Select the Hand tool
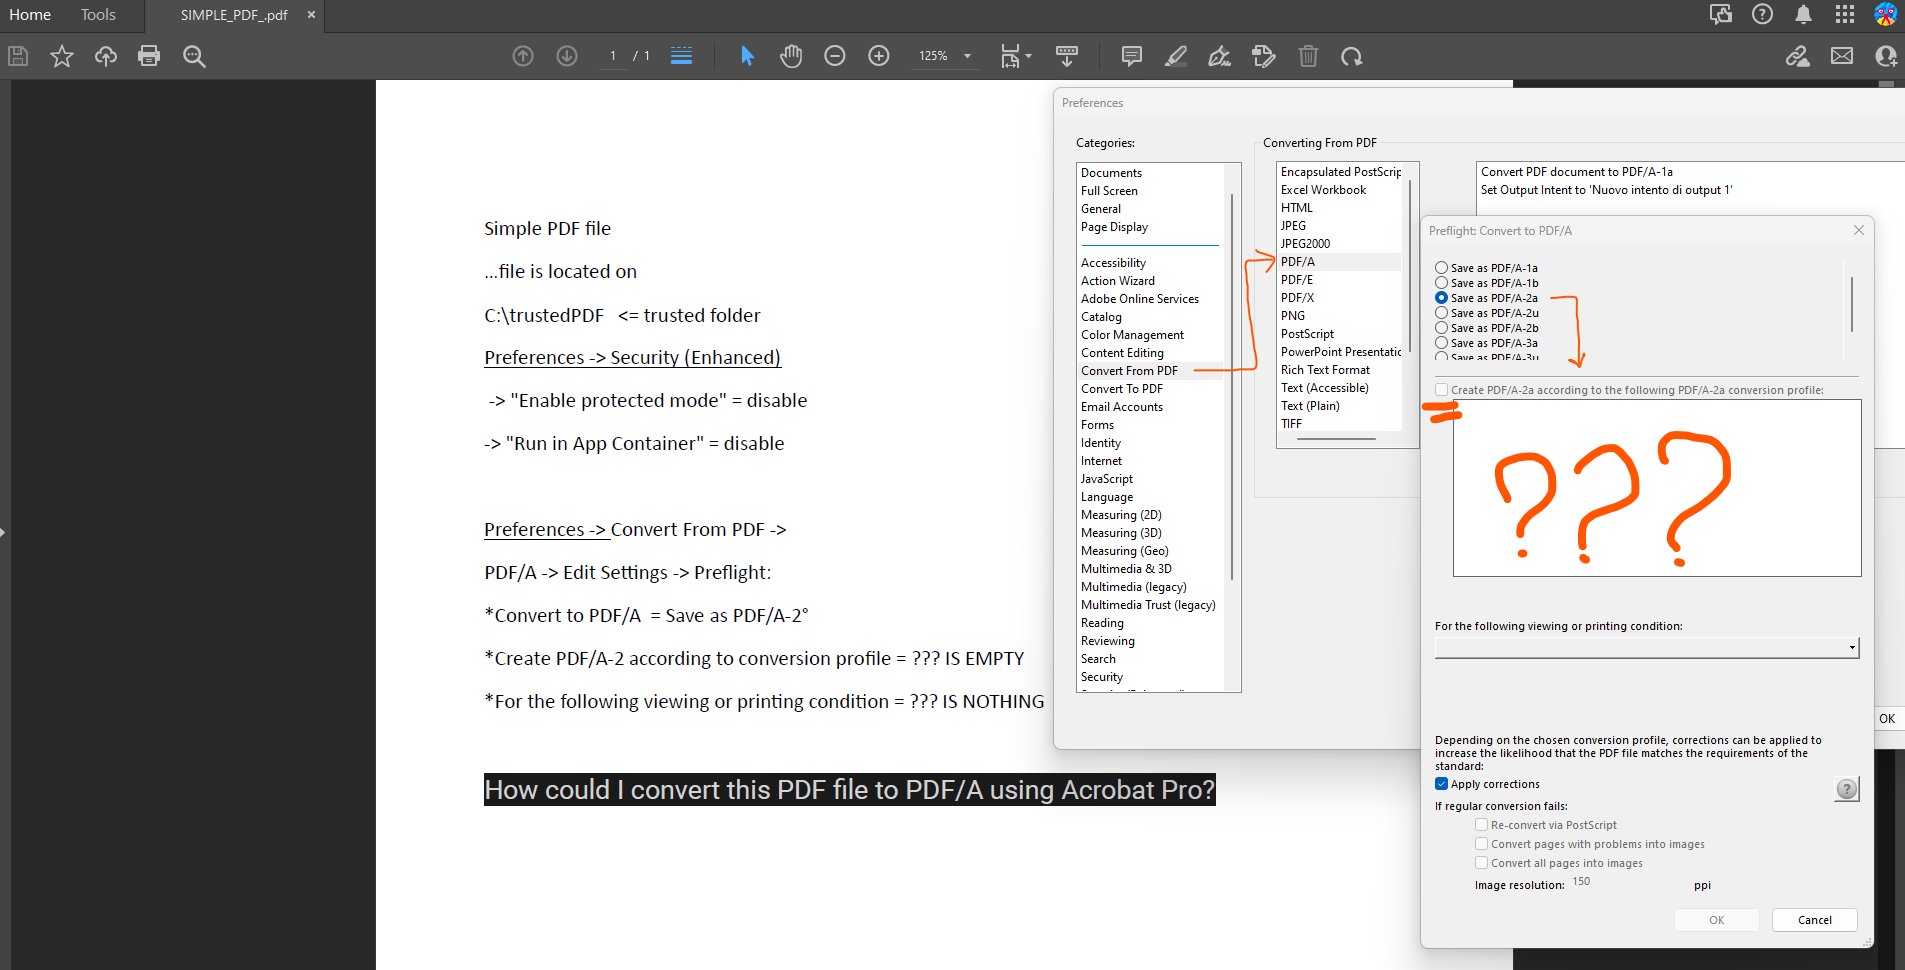This screenshot has width=1905, height=970. coord(791,56)
